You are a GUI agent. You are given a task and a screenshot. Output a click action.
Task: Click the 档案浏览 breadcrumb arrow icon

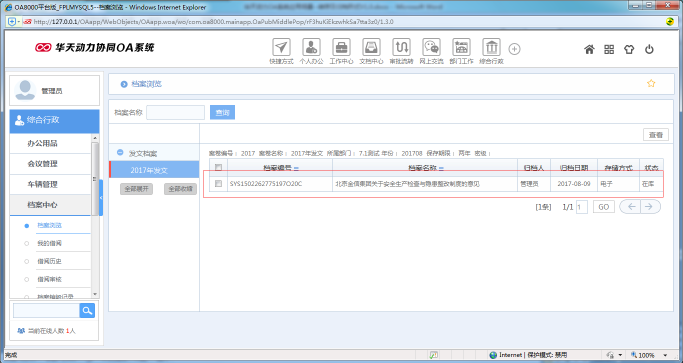click(x=124, y=84)
